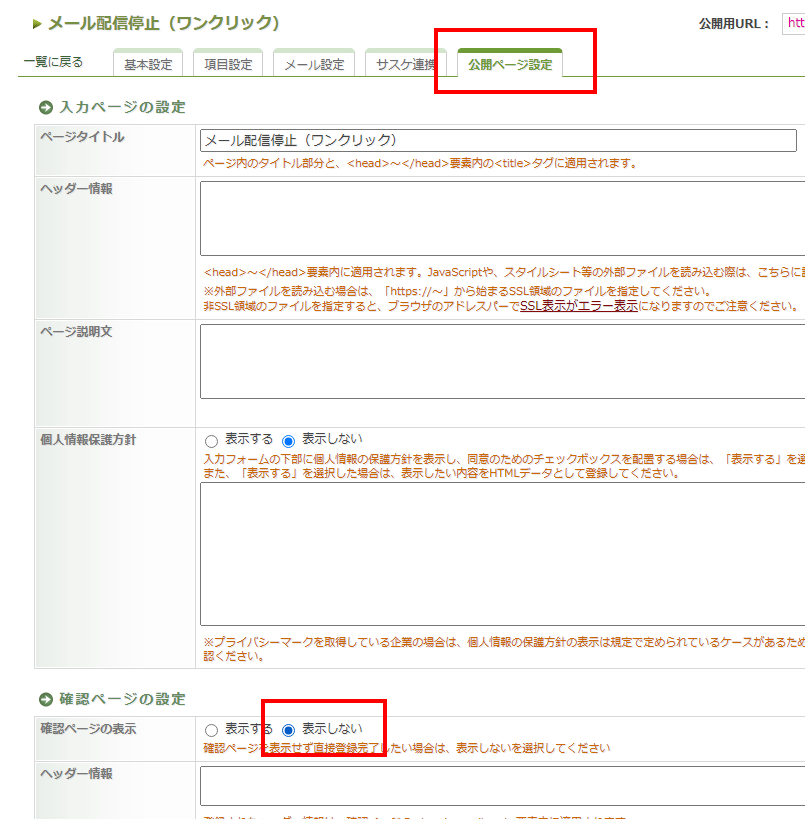Click the triangle icon before メール配信停止 title

coord(38,23)
